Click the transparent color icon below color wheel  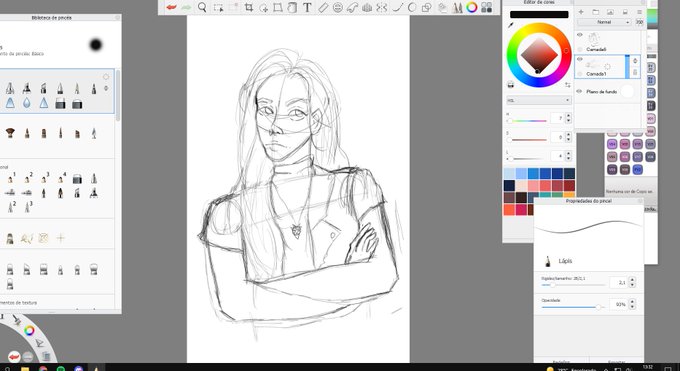click(x=511, y=85)
